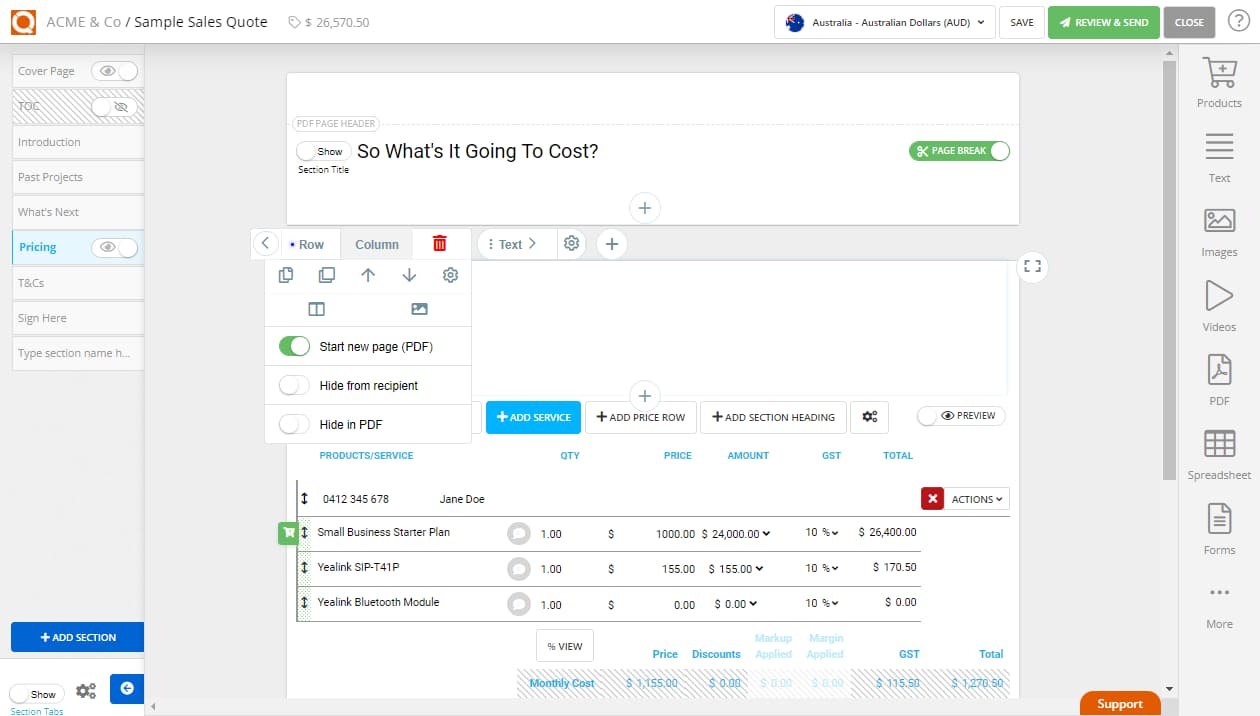Open the PDF panel icon

point(1219,379)
